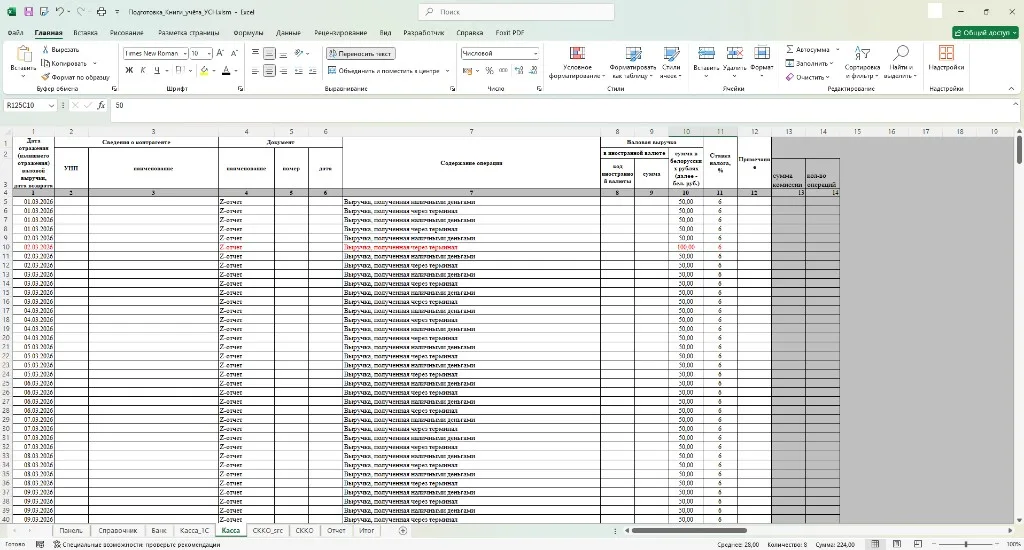Image resolution: width=1024 pixels, height=550 pixels.
Task: Click Insert cells (Вставить) icon
Action: click(706, 54)
